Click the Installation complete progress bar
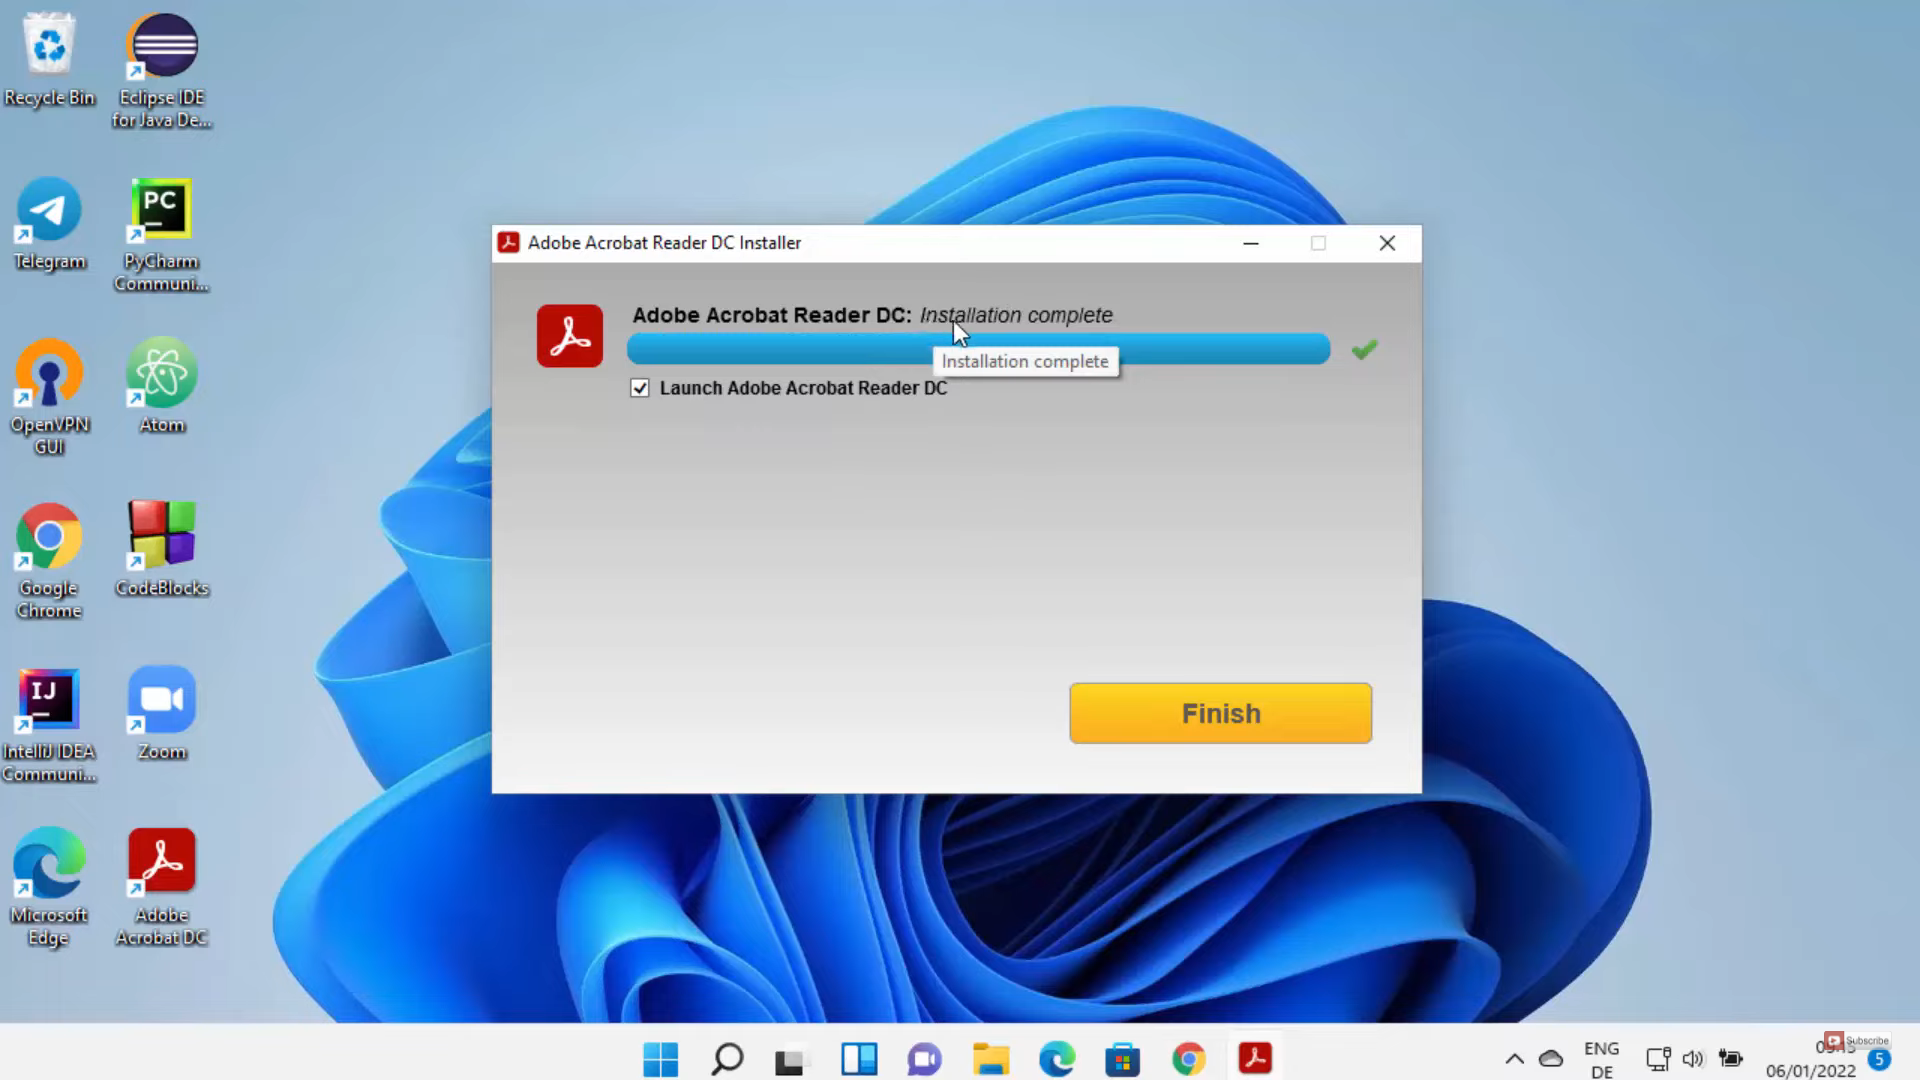This screenshot has height=1080, width=1920. (x=978, y=348)
